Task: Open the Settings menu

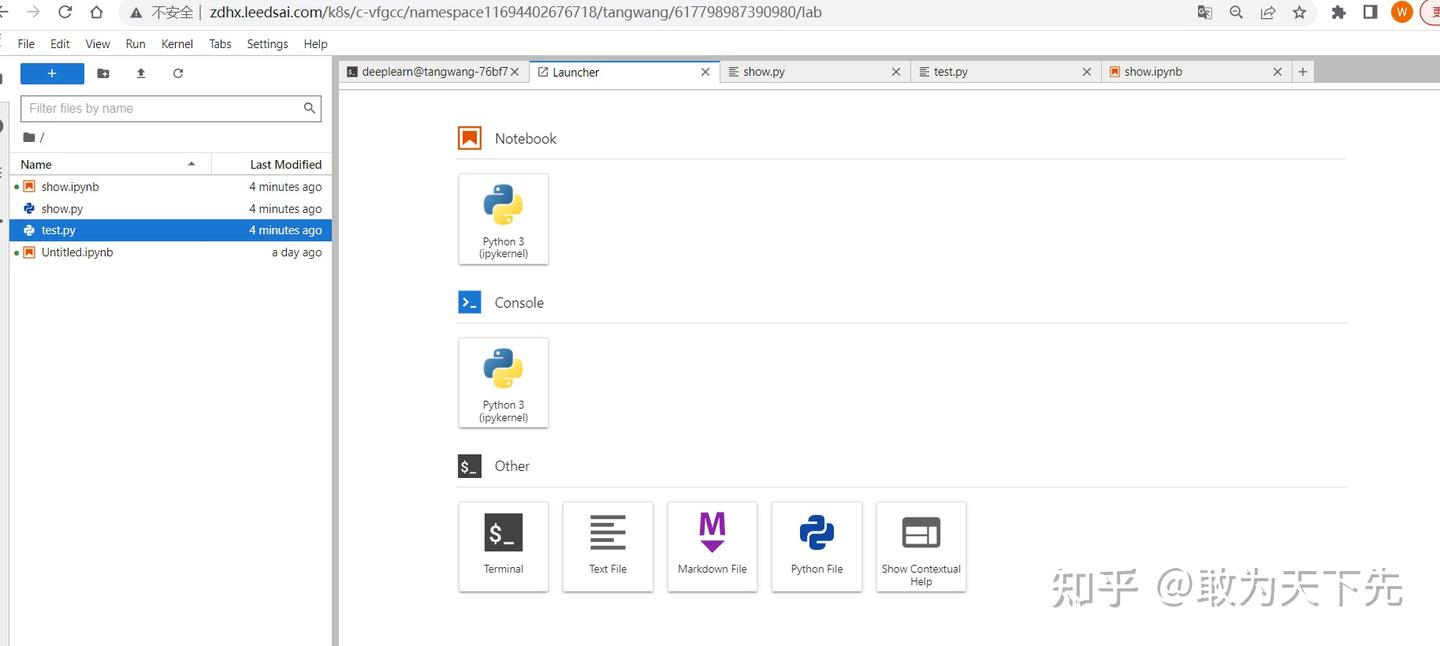Action: (267, 44)
